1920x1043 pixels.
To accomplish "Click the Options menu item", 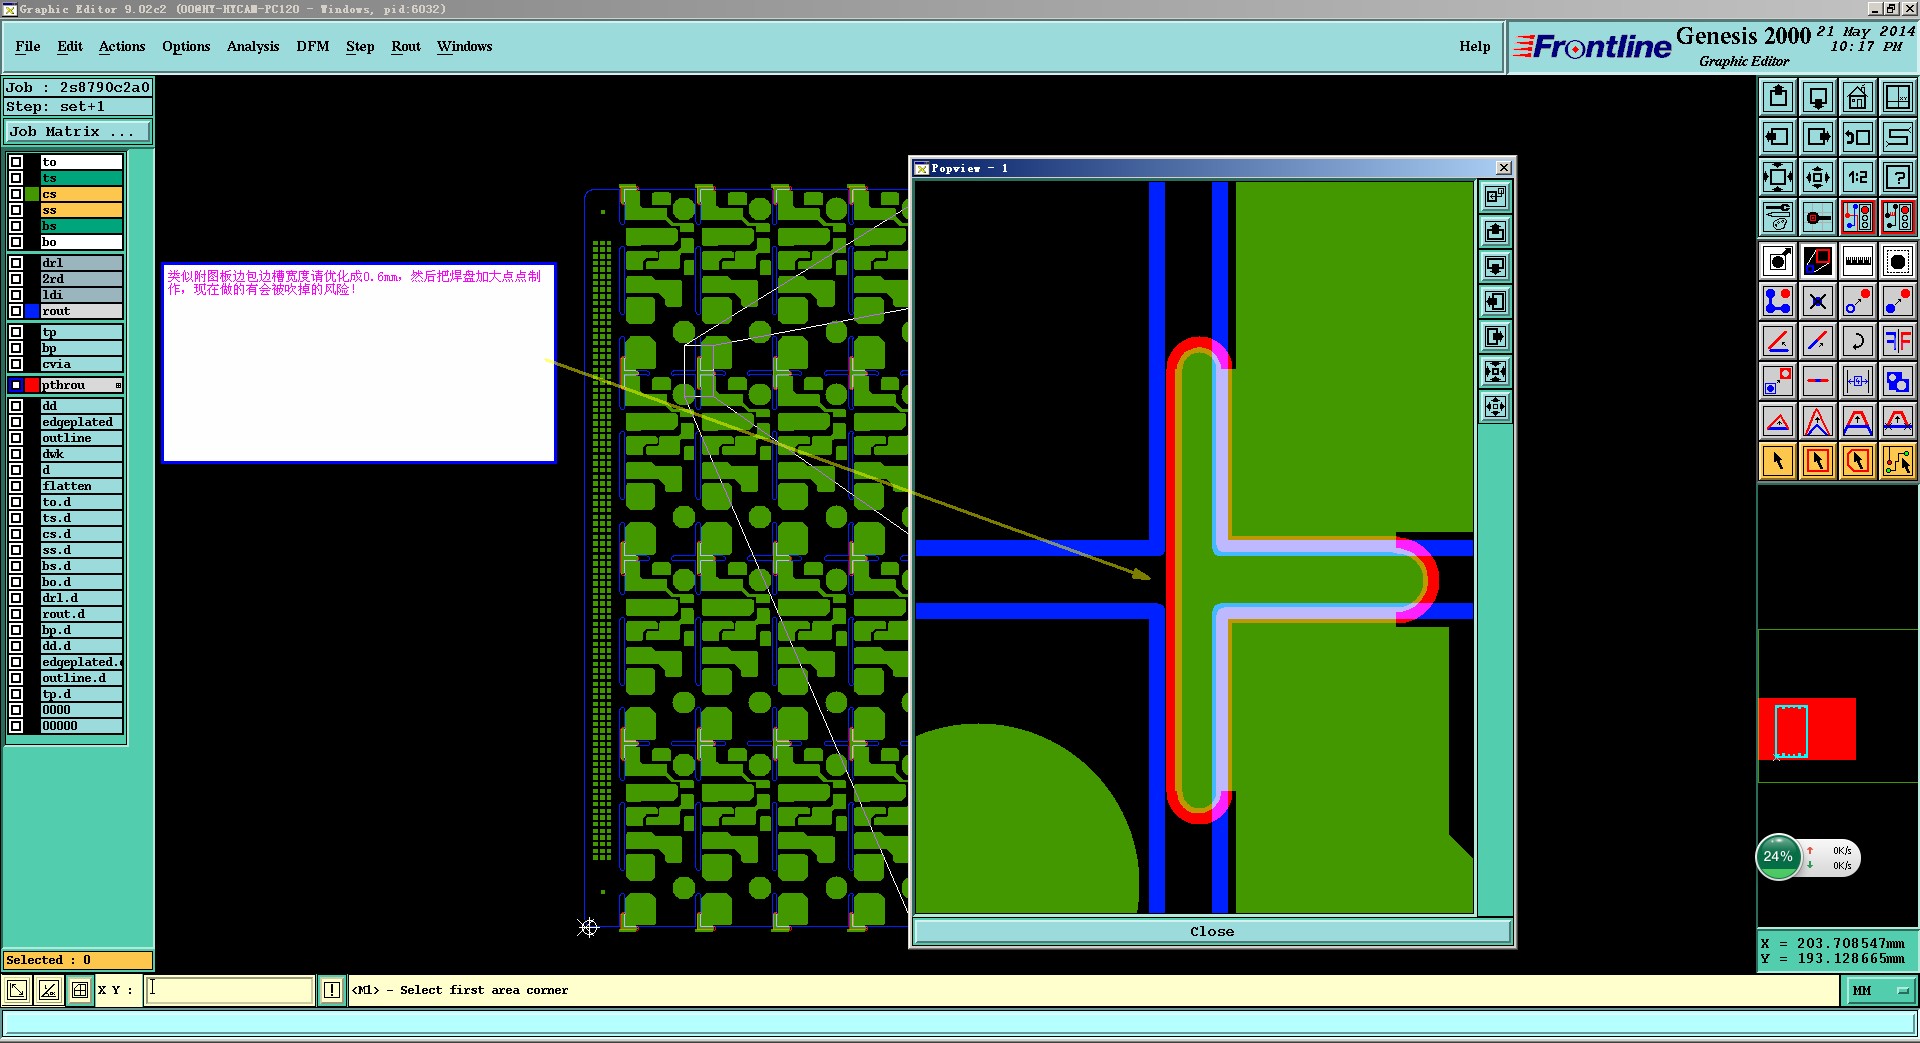I will click(x=186, y=46).
